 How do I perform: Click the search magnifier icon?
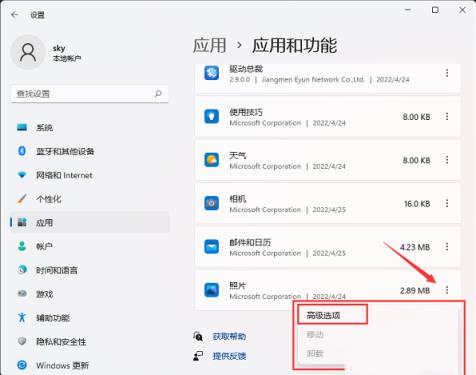[x=158, y=94]
